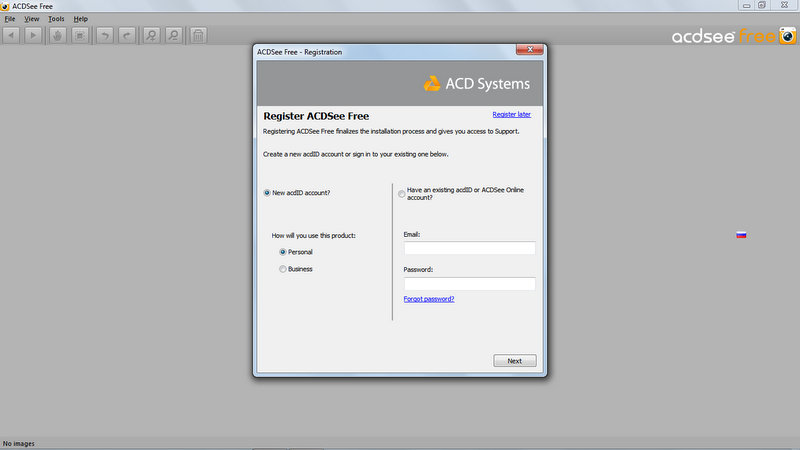Screen dimensions: 800x450
Task: Open the File menu
Action: point(10,19)
